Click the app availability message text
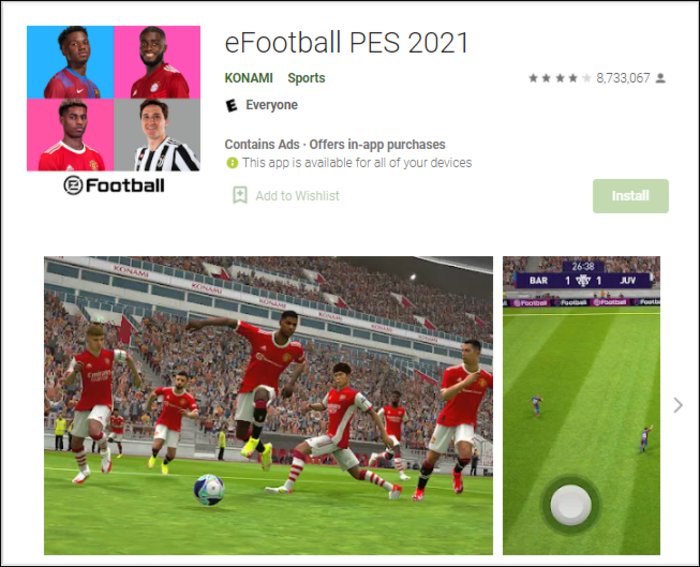 click(357, 163)
